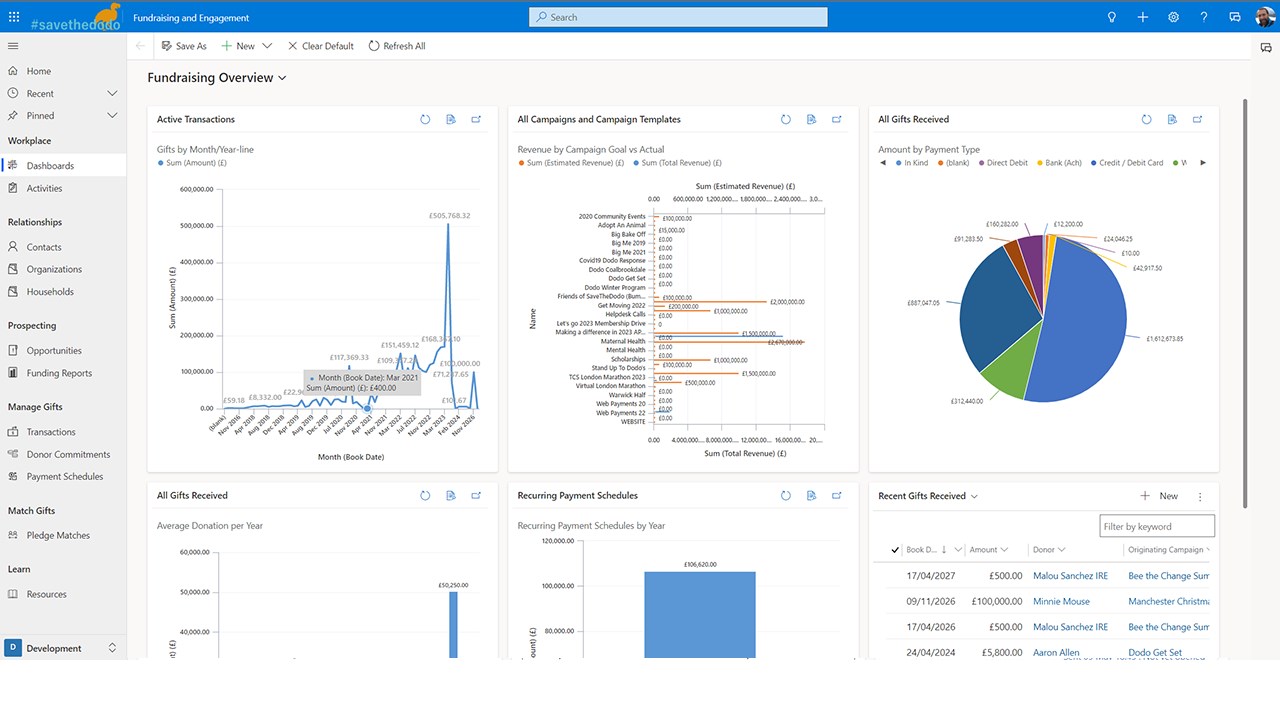Expand the Recent section in sidebar
The image size is (1280, 720).
point(112,93)
